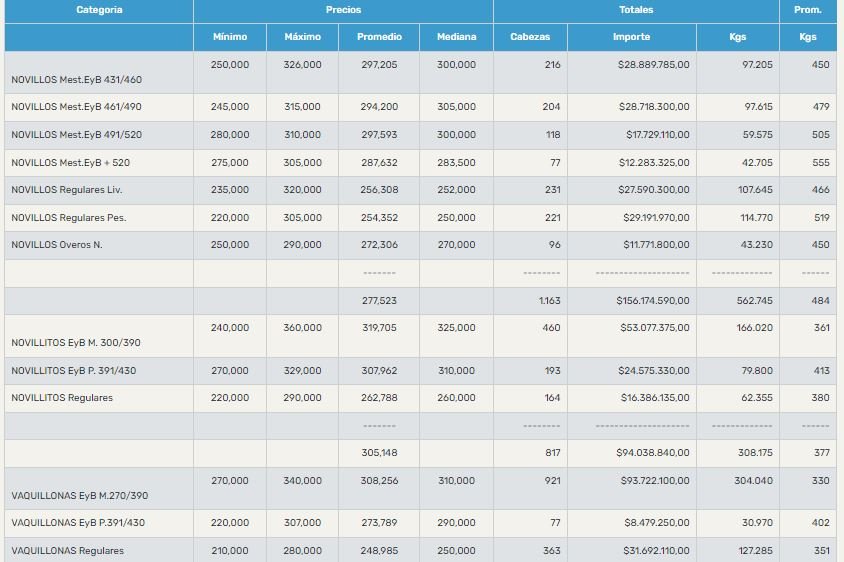Click the Importe column header
The width and height of the screenshot is (844, 562).
631,37
